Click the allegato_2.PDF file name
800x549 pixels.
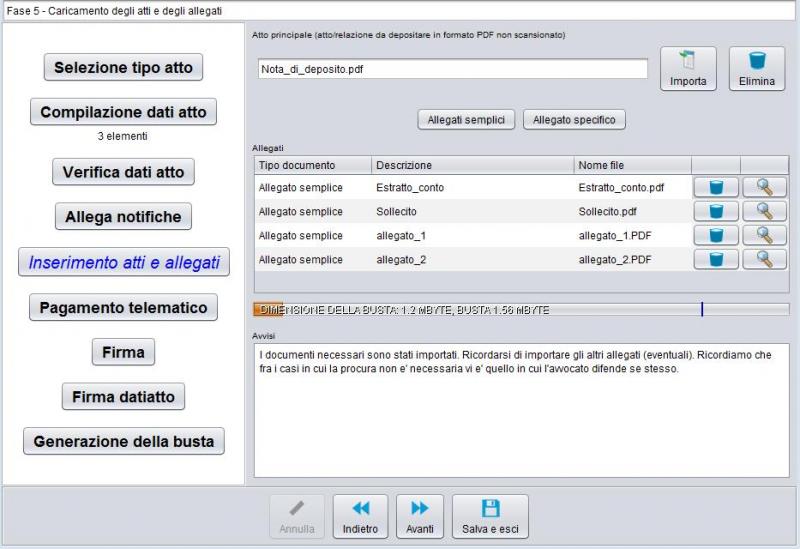tap(615, 259)
